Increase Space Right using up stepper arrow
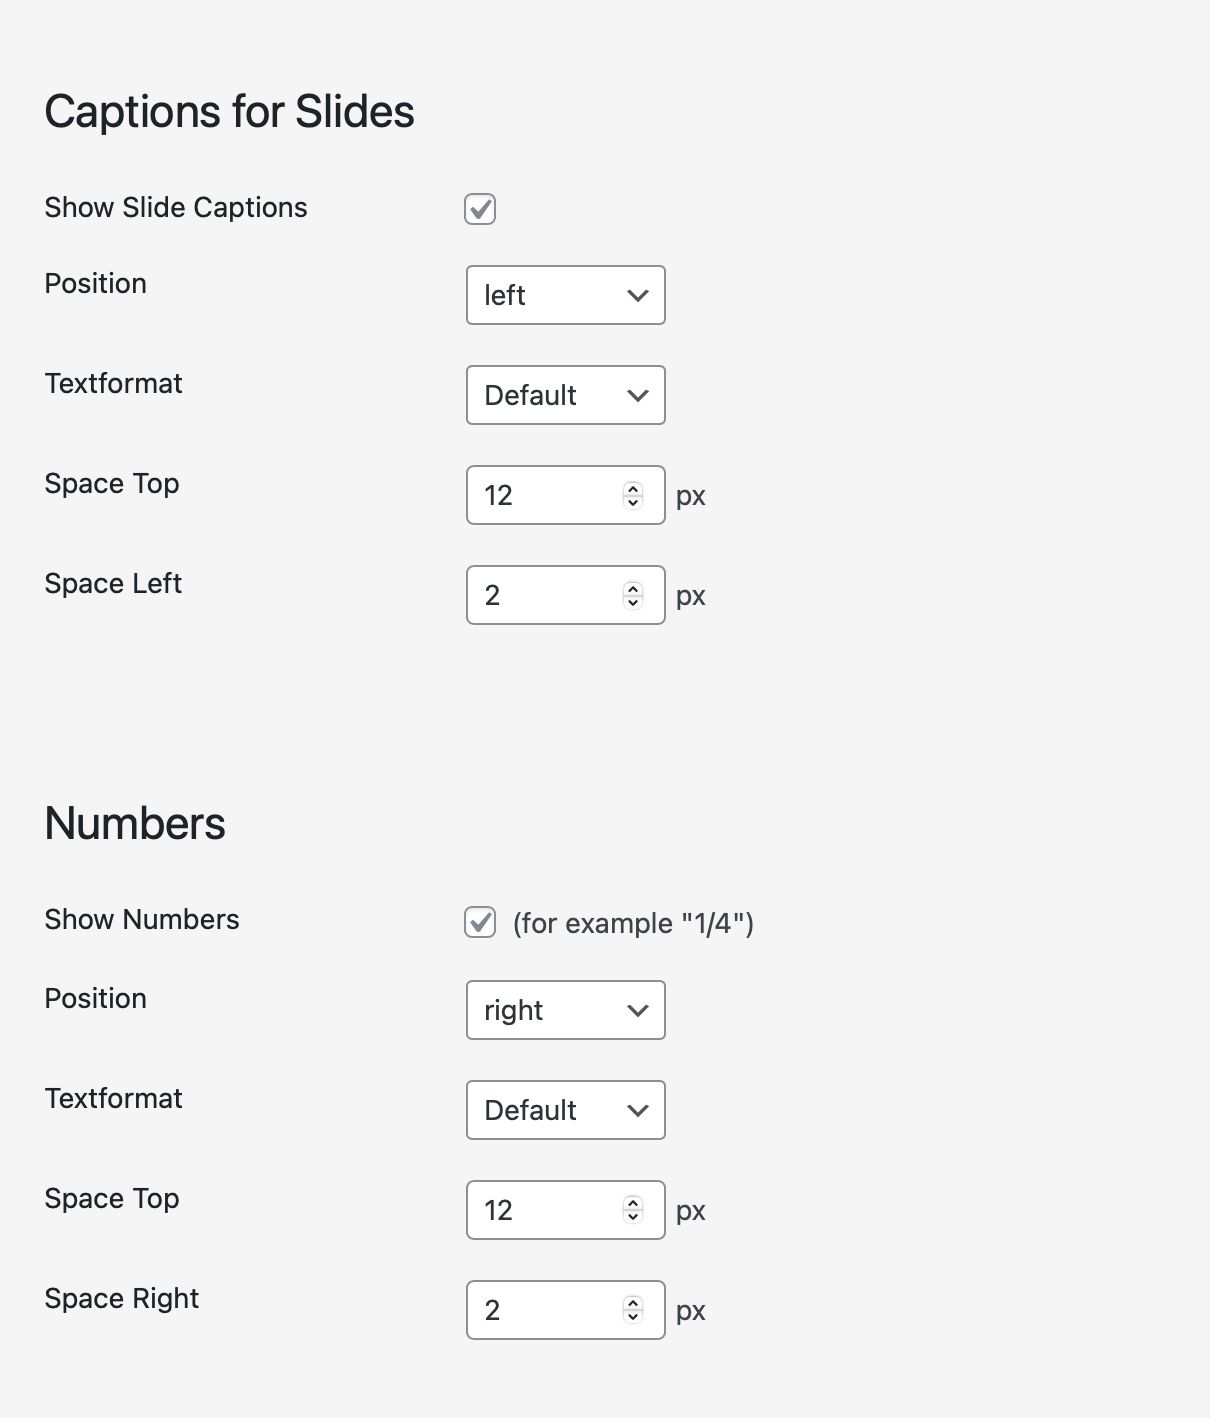Screen dimensions: 1210x1418 633,1303
